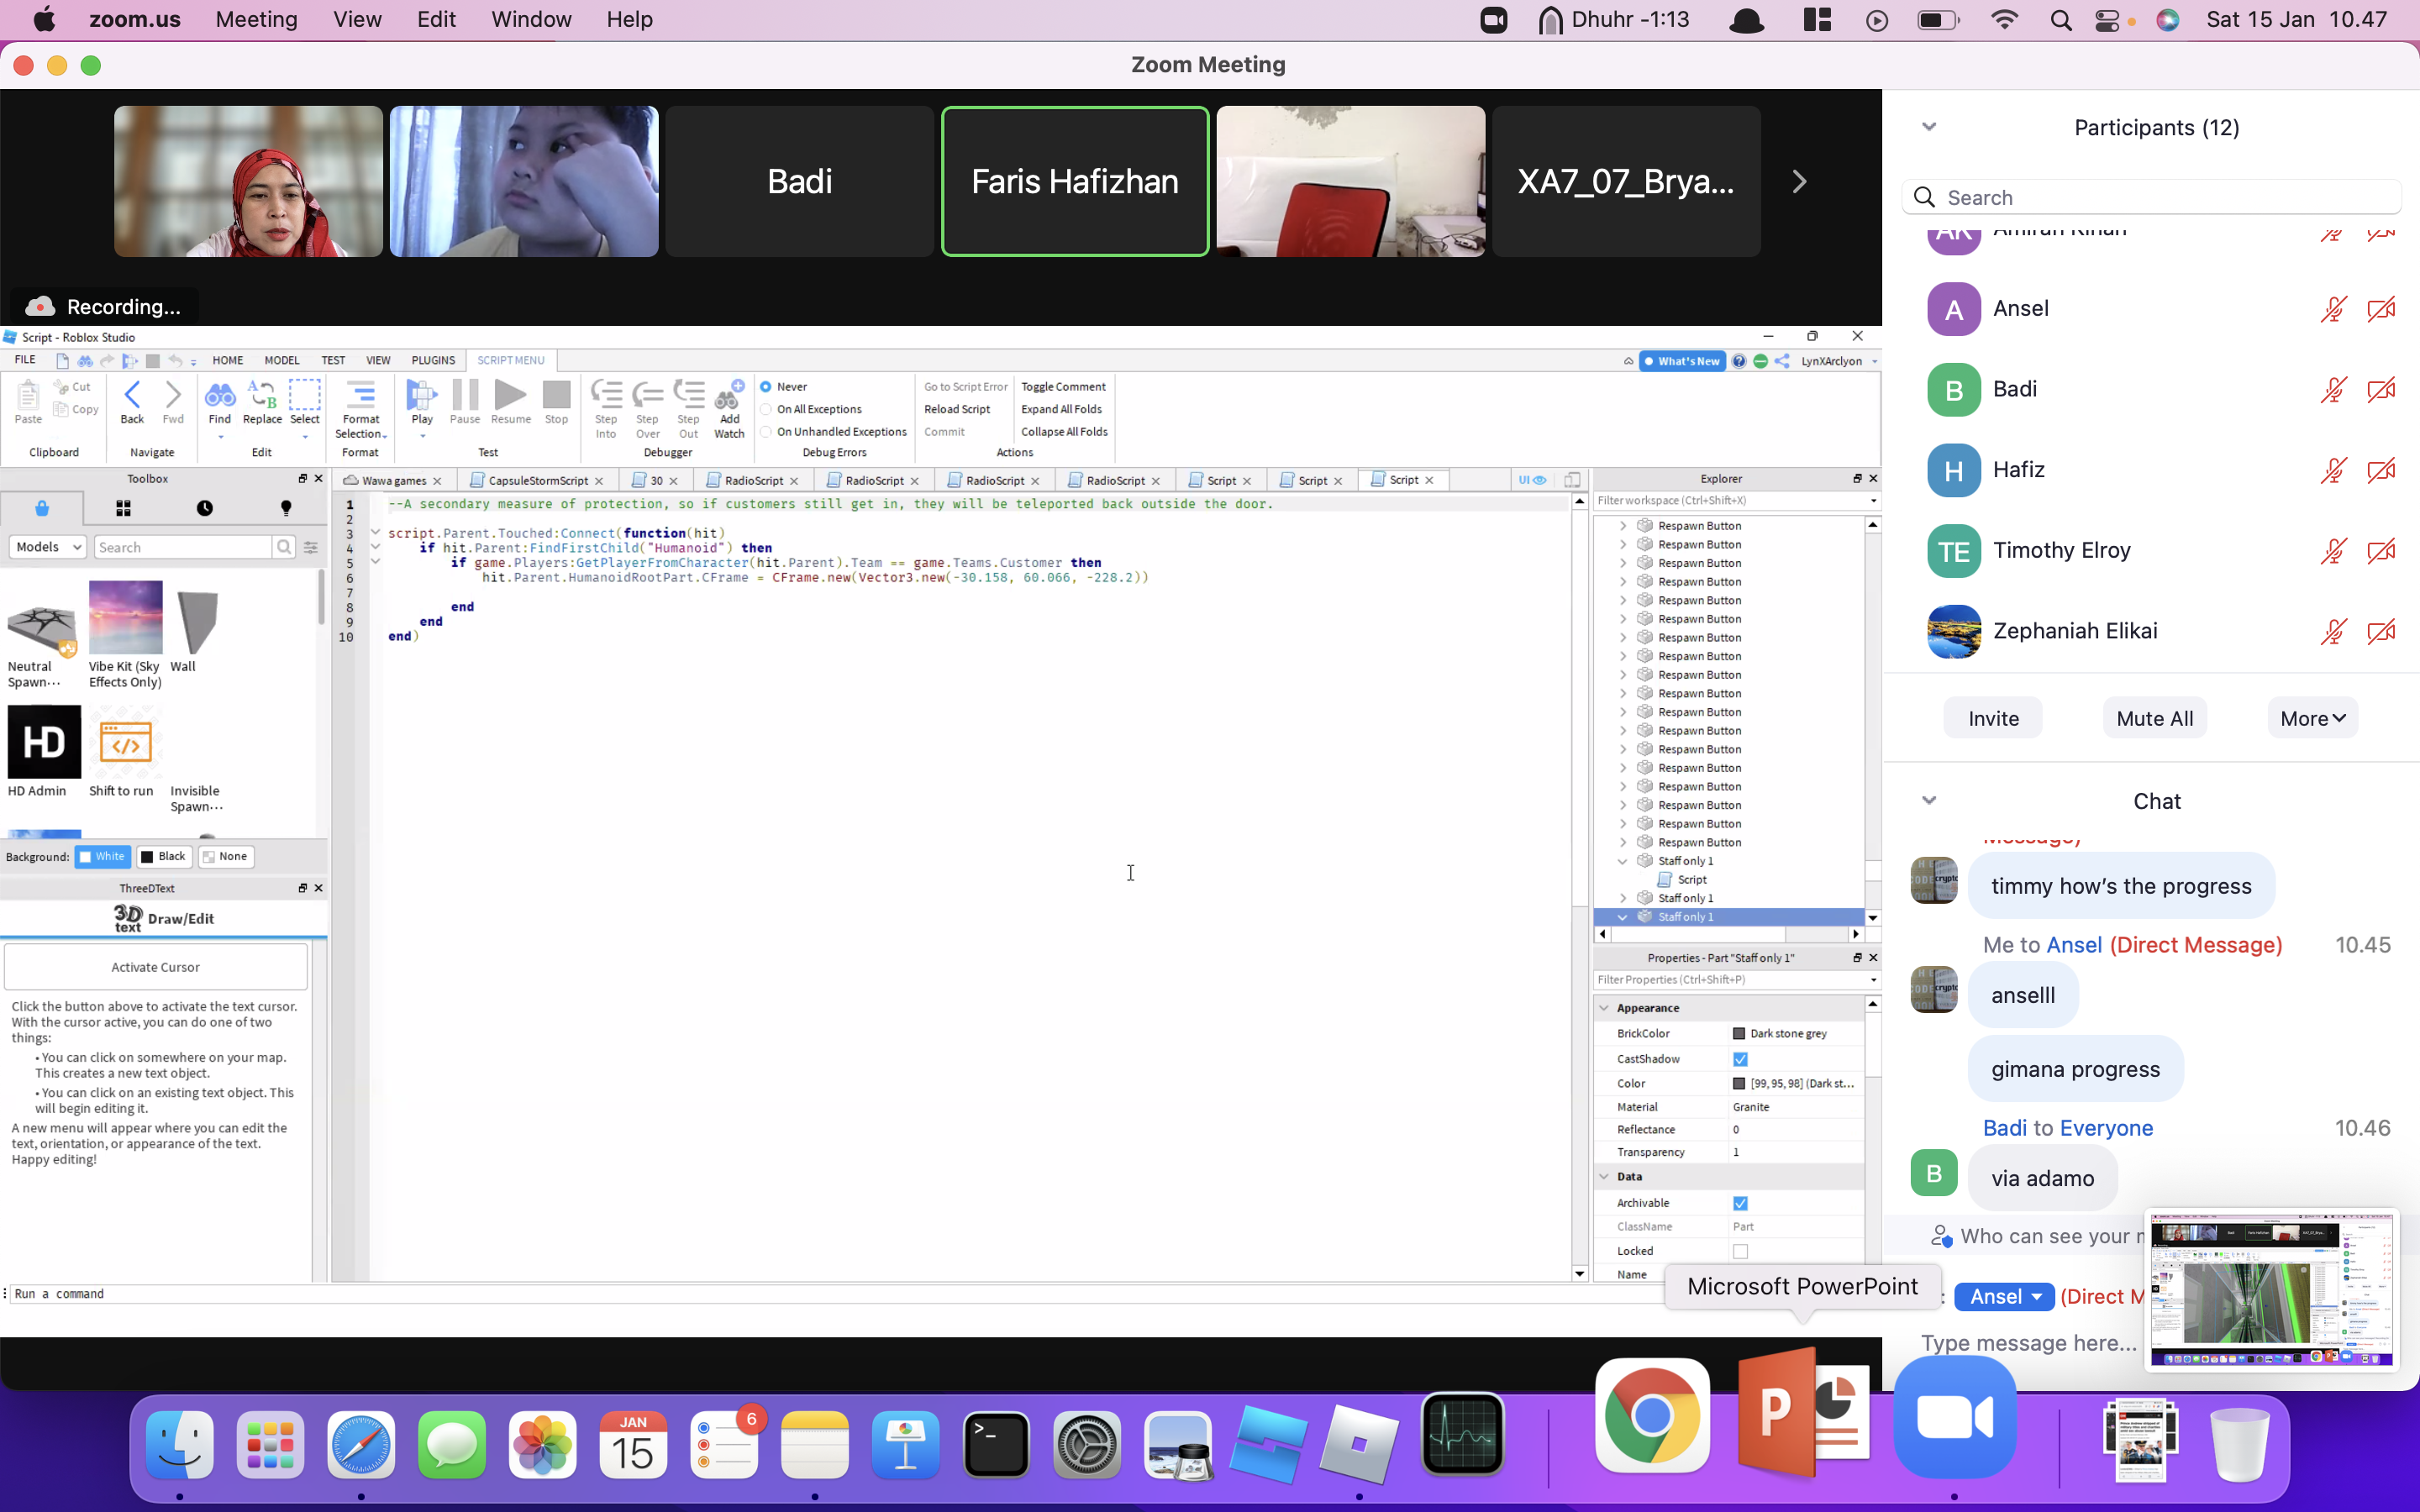The width and height of the screenshot is (2420, 1512).
Task: Select On All Exceptions radio button
Action: click(766, 409)
